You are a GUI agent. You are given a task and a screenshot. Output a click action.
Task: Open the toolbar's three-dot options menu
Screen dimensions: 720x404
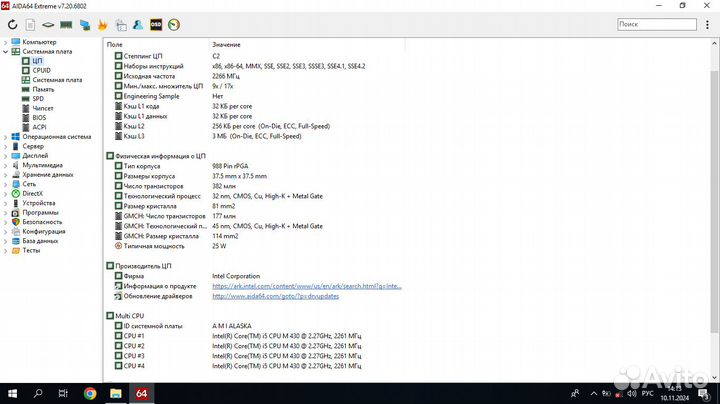(x=707, y=25)
